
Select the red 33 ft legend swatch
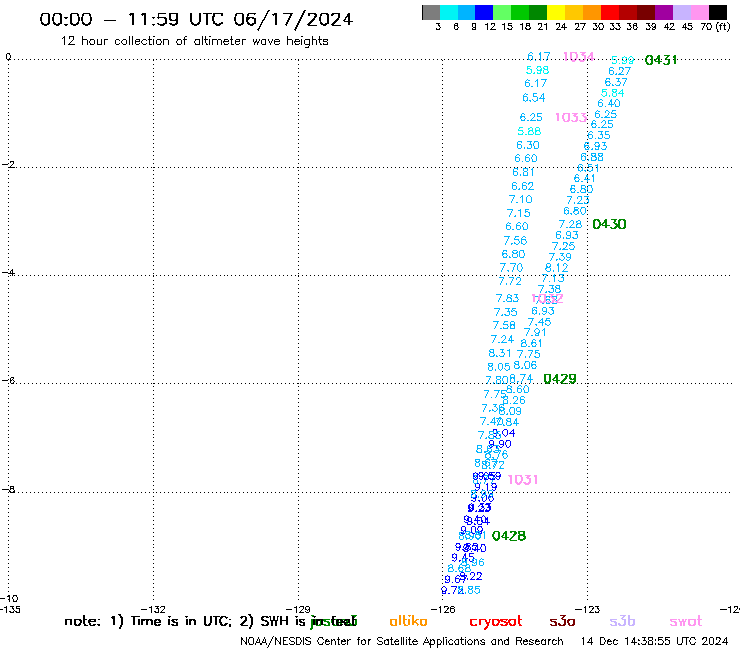click(x=610, y=12)
